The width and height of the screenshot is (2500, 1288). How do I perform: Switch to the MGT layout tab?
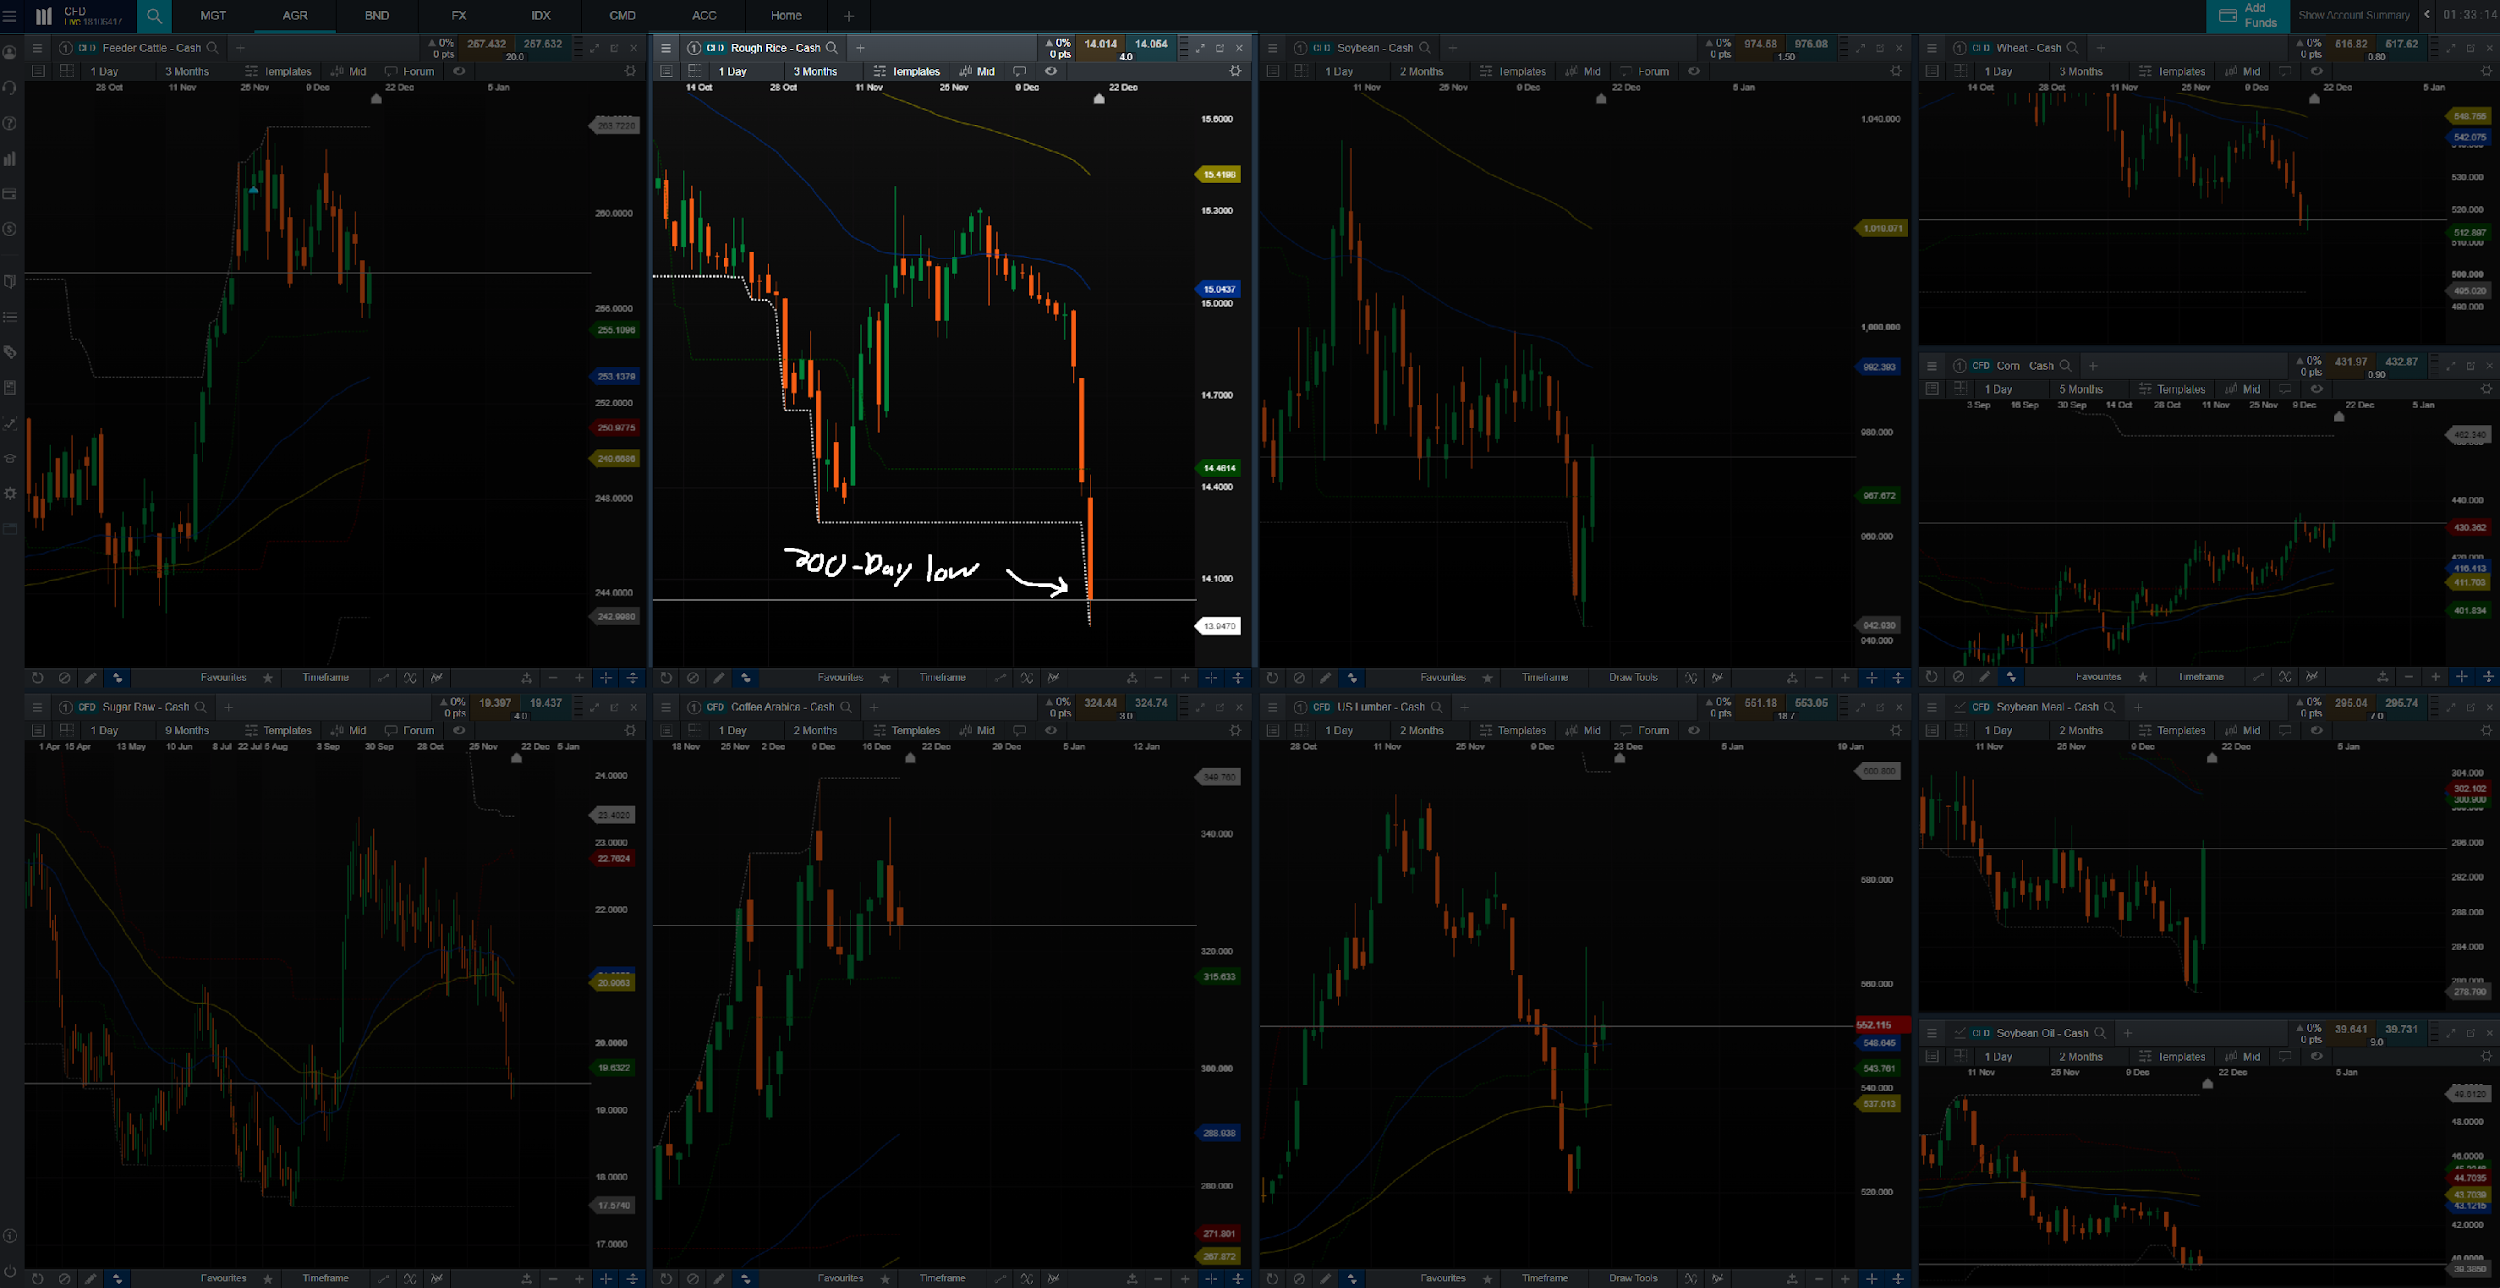[213, 16]
